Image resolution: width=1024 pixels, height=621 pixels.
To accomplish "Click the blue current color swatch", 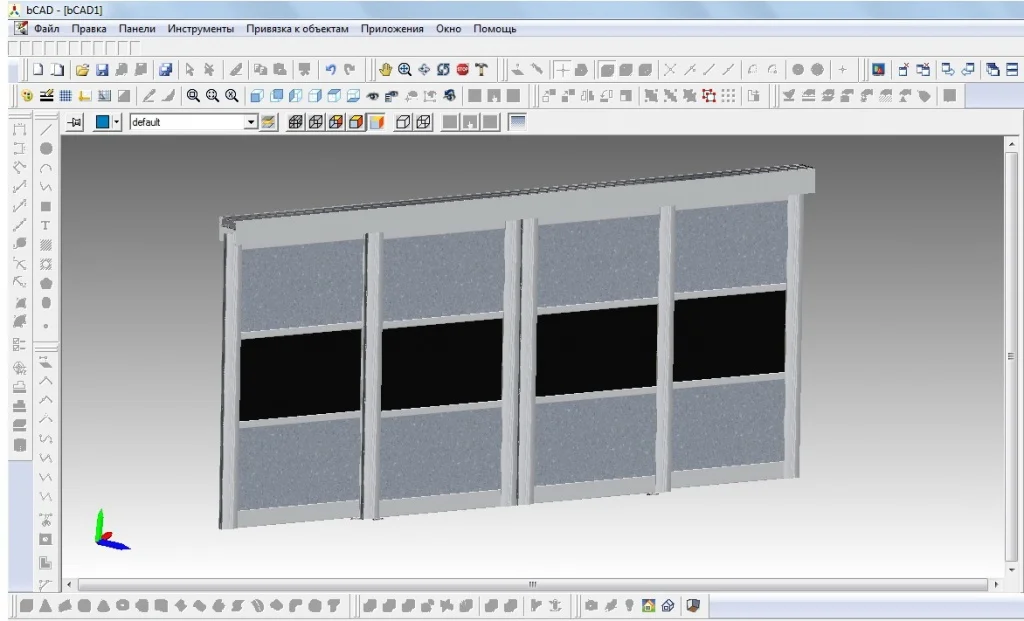I will [x=103, y=122].
